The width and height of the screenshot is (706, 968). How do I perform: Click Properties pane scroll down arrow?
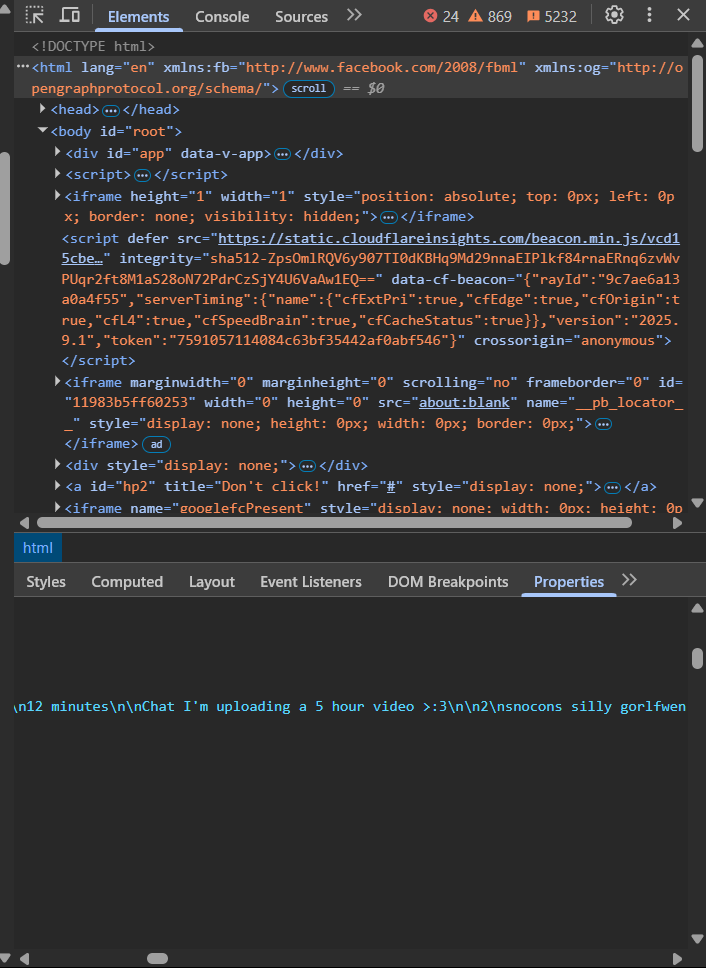[x=697, y=939]
